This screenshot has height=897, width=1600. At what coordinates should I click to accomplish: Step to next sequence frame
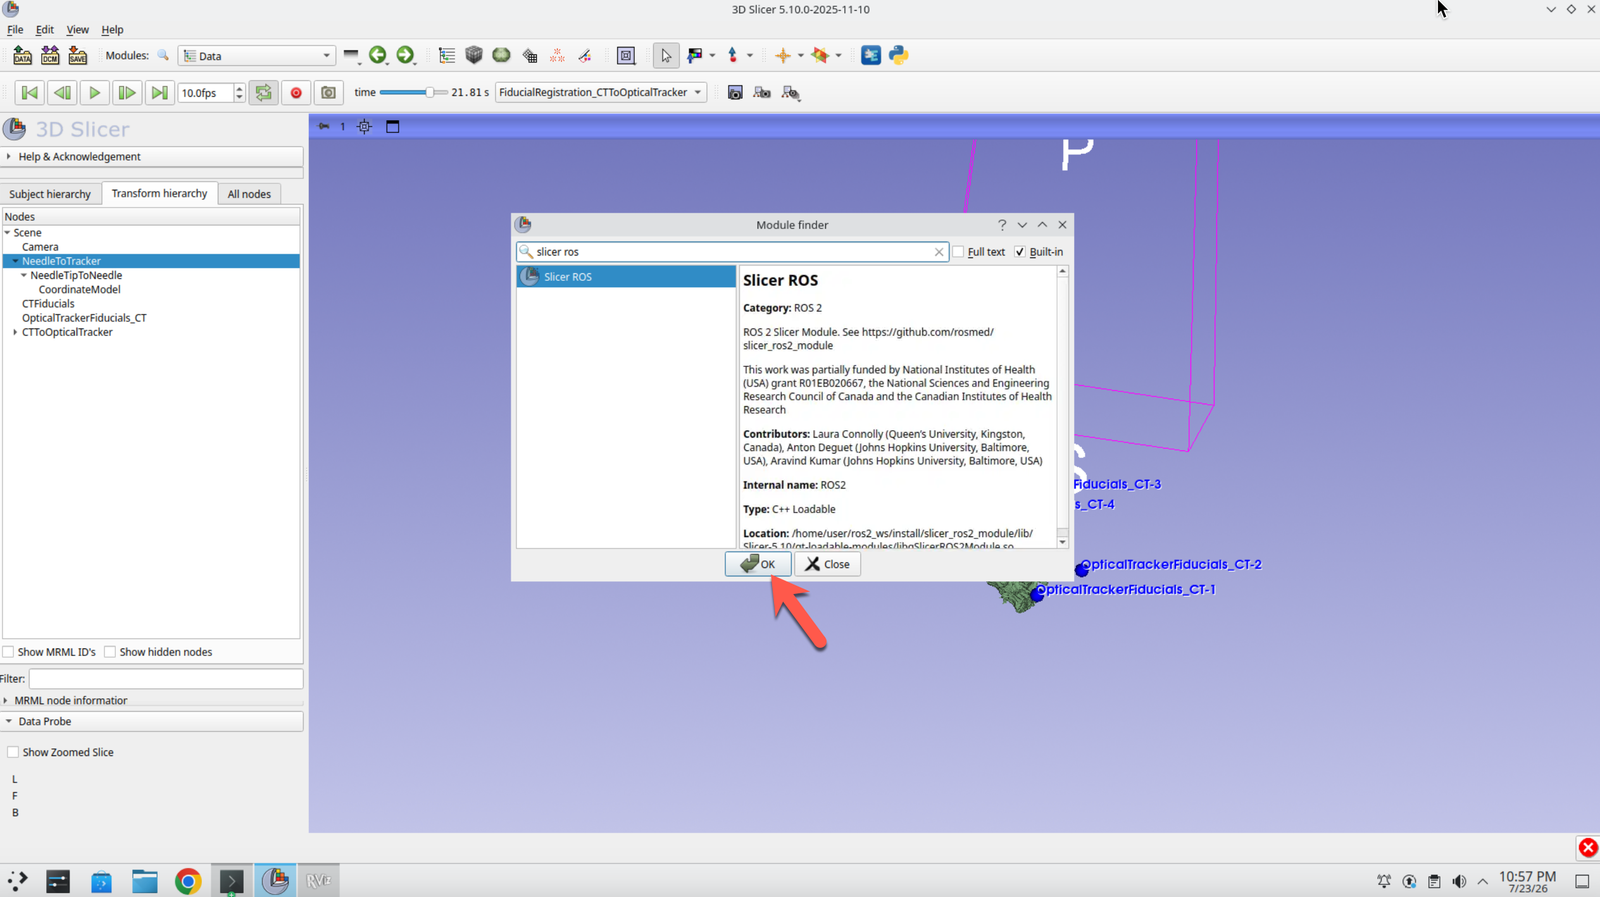[126, 93]
